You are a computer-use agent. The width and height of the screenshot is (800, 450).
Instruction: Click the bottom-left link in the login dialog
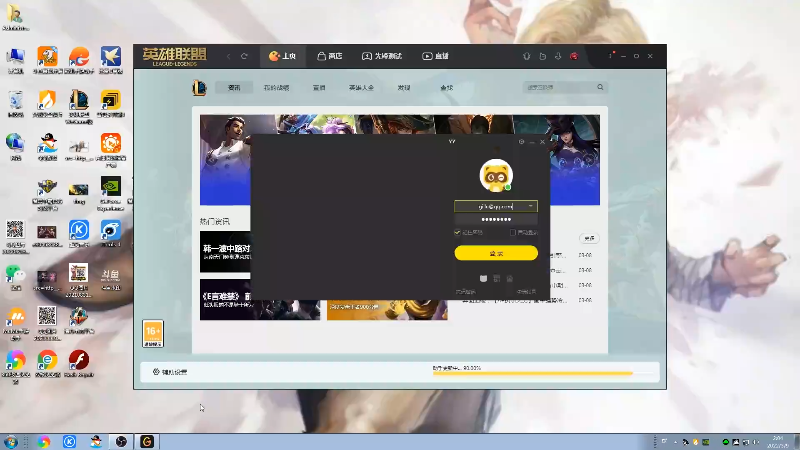465,292
